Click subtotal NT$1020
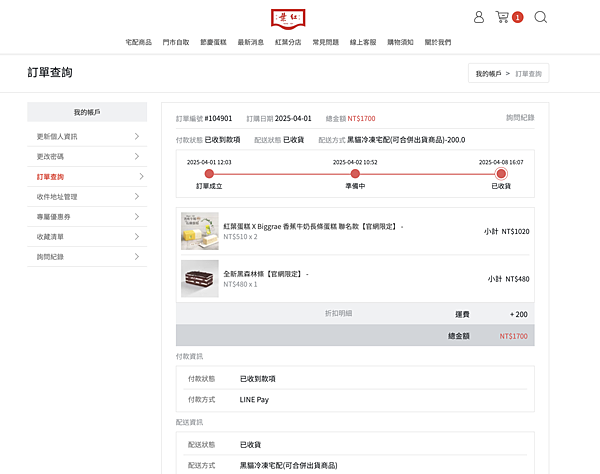The width and height of the screenshot is (600, 474). pos(515,231)
